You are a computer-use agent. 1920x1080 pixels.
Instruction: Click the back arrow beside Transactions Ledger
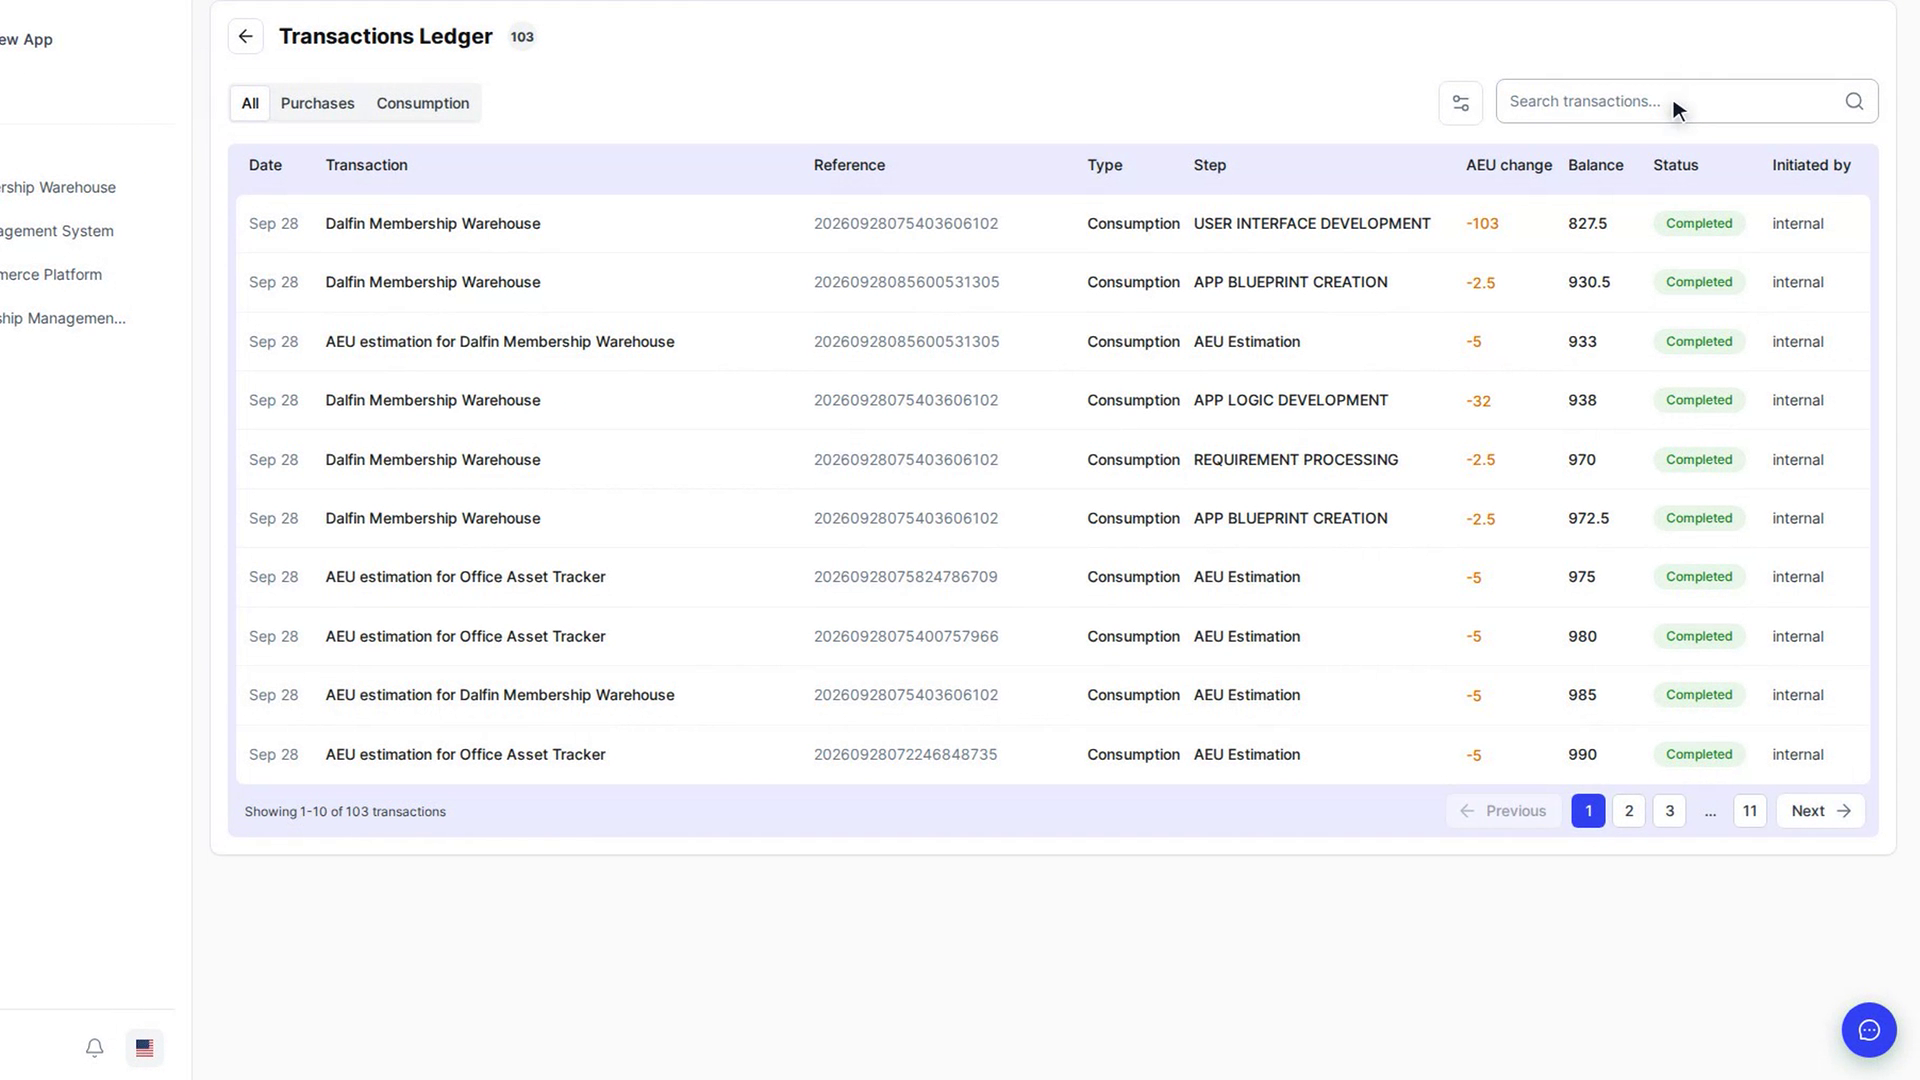[246, 37]
